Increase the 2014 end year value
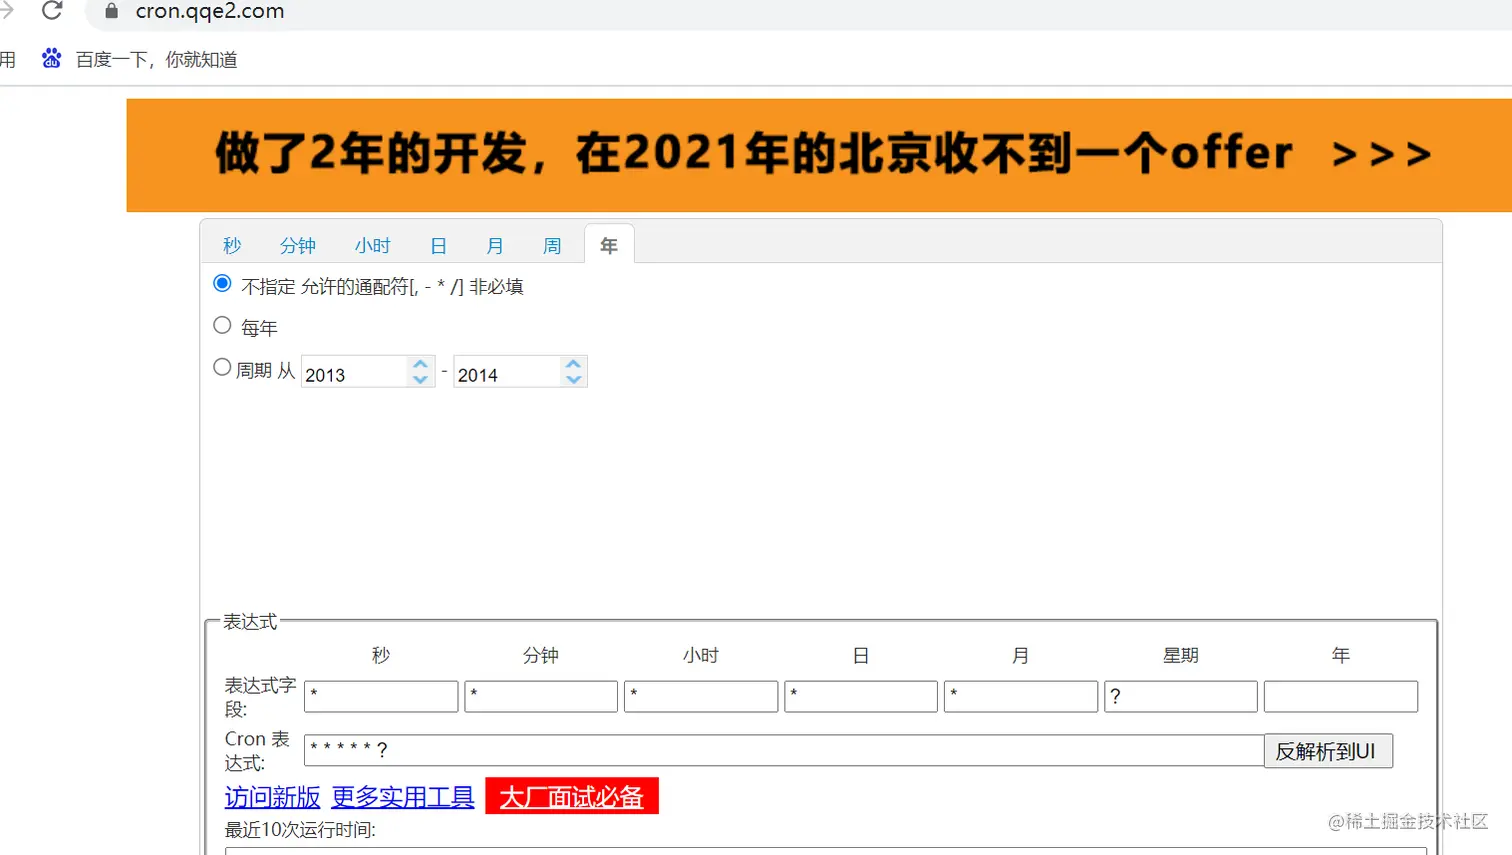The image size is (1512, 855). [573, 365]
